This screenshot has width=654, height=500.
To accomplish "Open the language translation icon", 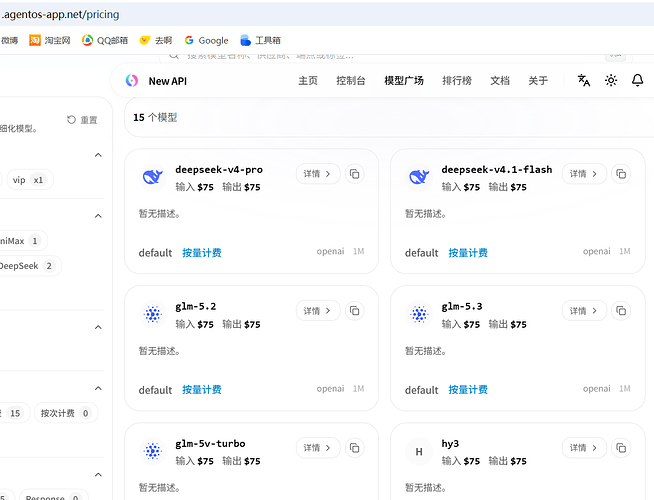I will coord(584,80).
